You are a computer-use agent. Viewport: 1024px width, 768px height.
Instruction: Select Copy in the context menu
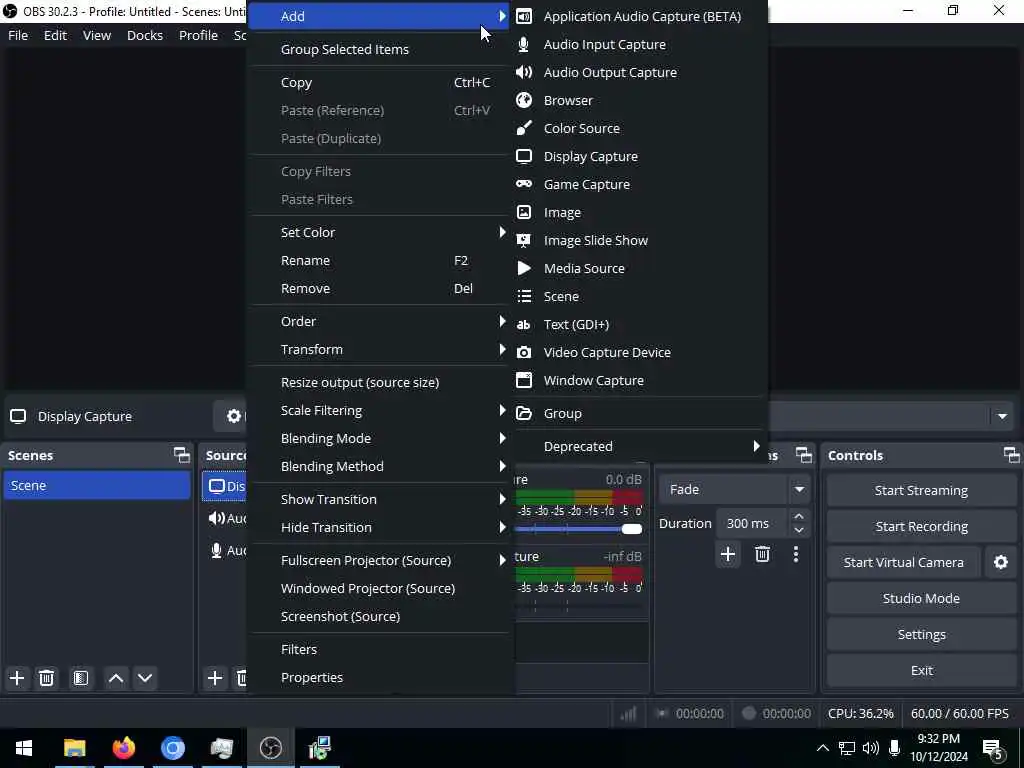pos(380,83)
